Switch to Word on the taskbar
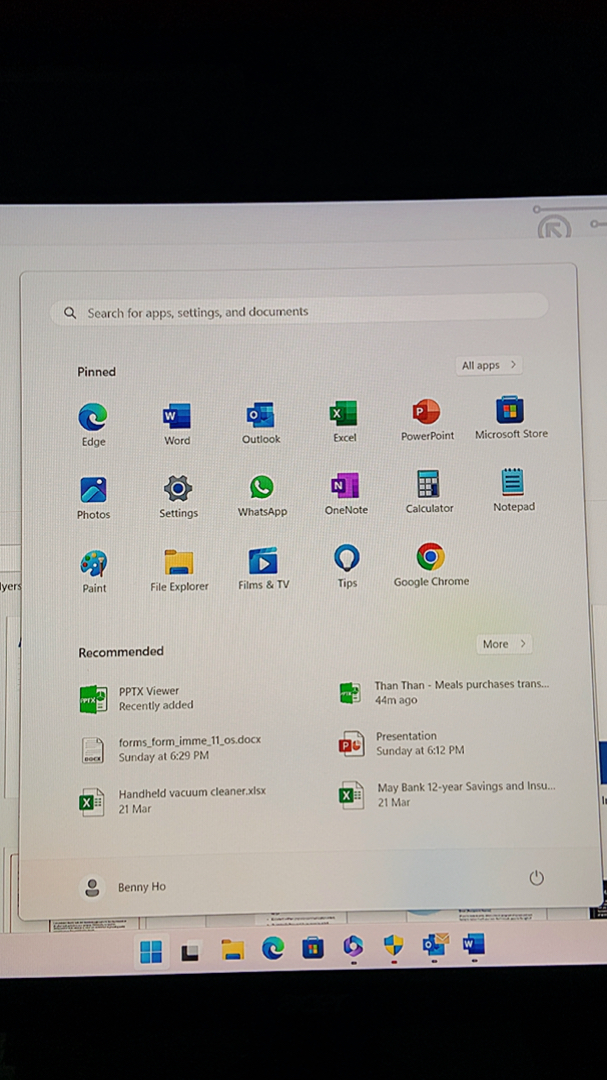Image resolution: width=607 pixels, height=1080 pixels. (474, 944)
